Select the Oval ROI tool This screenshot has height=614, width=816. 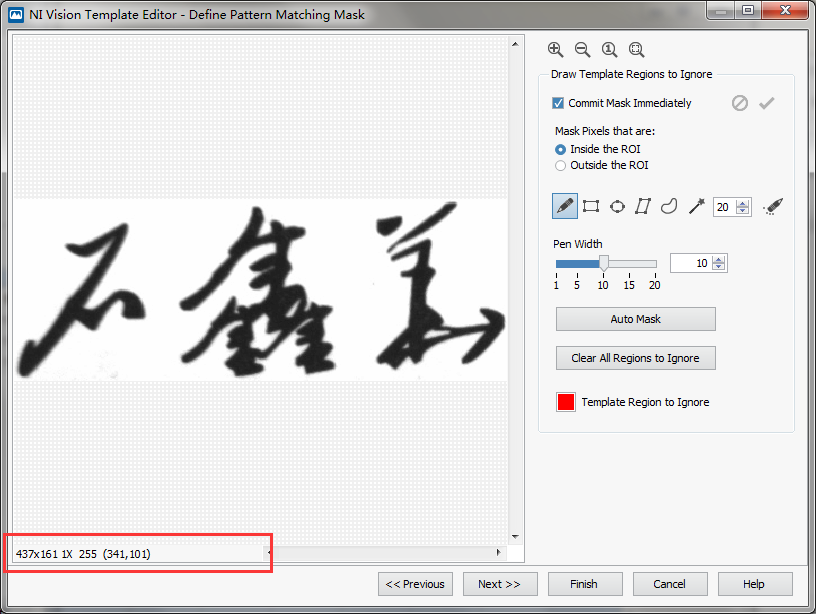[617, 206]
